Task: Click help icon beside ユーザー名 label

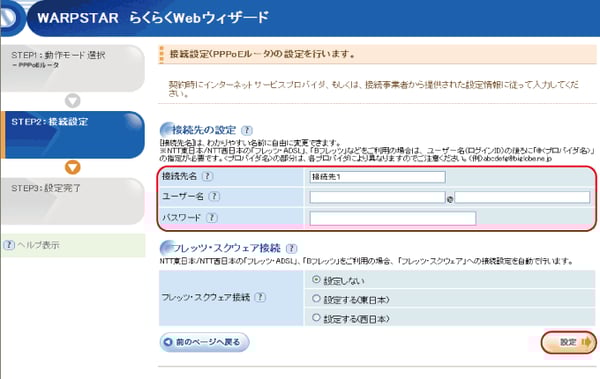Action: pos(214,196)
